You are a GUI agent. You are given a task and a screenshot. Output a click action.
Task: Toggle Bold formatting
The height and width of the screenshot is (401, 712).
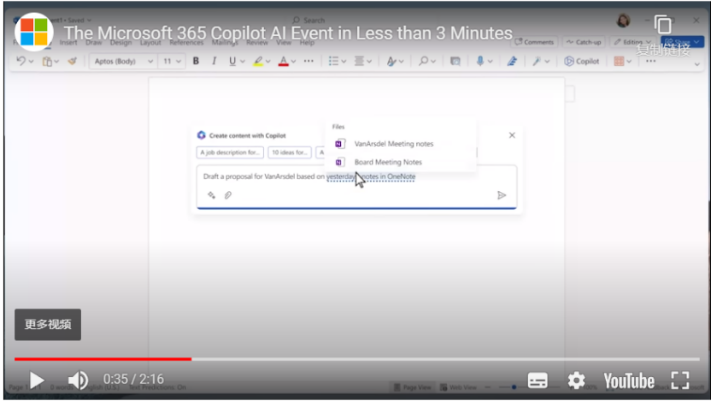pos(196,61)
